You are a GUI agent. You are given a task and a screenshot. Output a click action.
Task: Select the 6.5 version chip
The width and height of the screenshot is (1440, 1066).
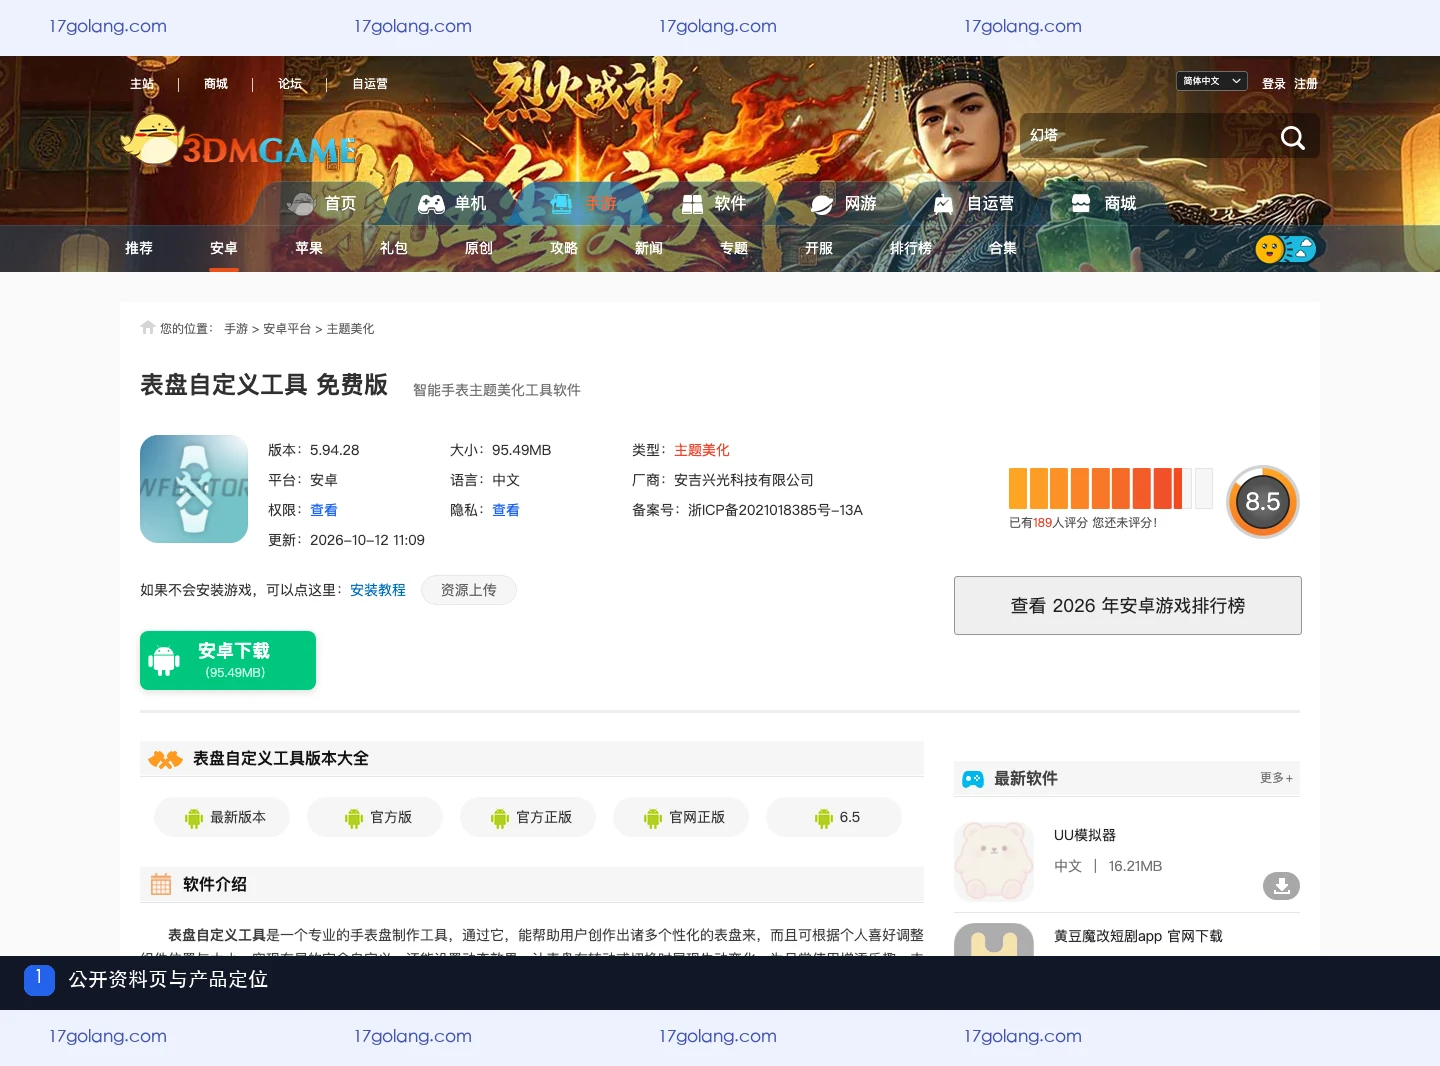click(x=834, y=817)
